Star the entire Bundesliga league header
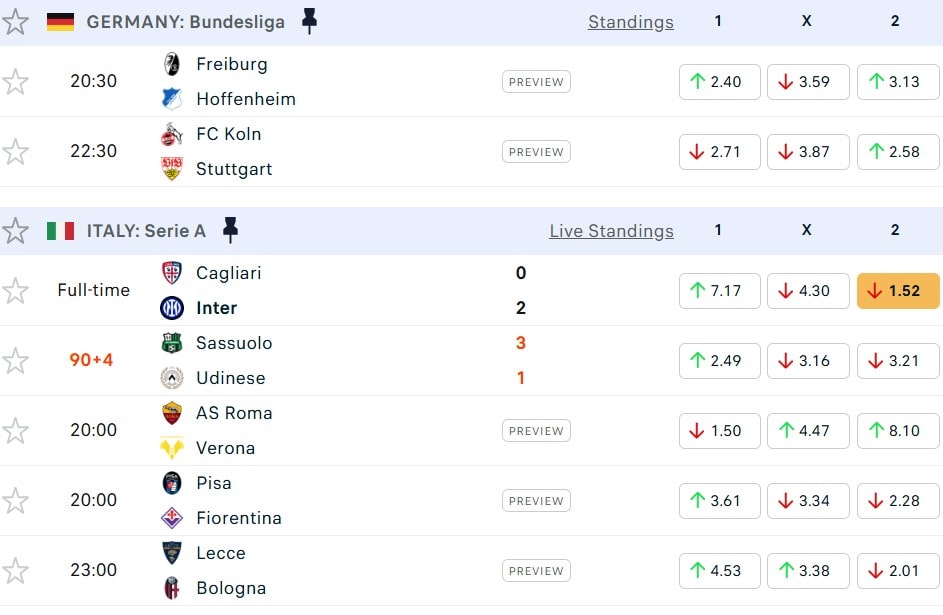This screenshot has height=615, width=943. [x=15, y=21]
